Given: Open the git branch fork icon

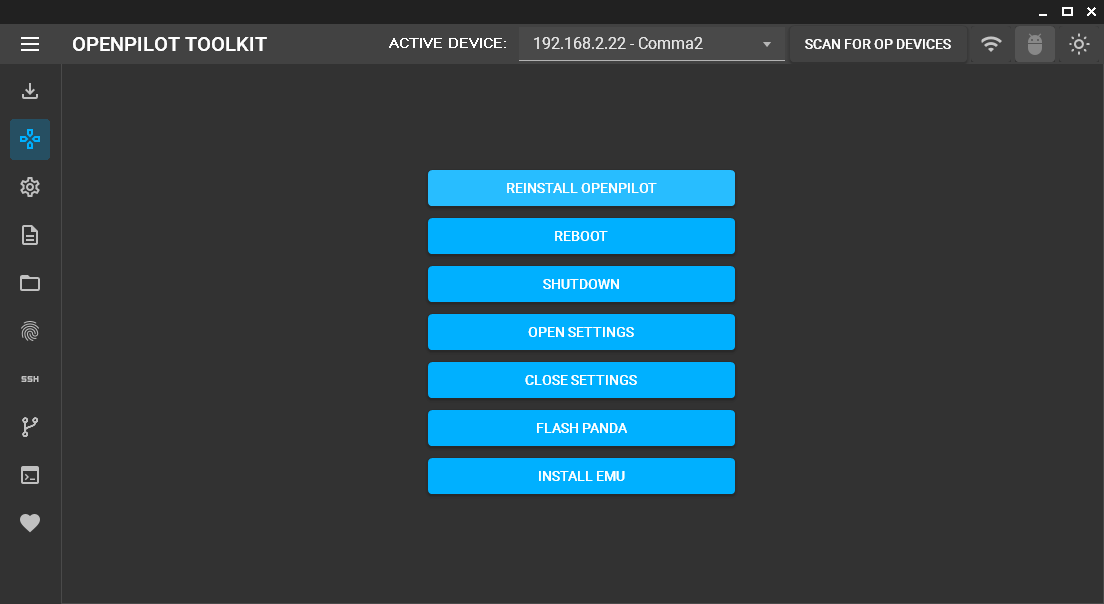Looking at the screenshot, I should pyautogui.click(x=30, y=427).
